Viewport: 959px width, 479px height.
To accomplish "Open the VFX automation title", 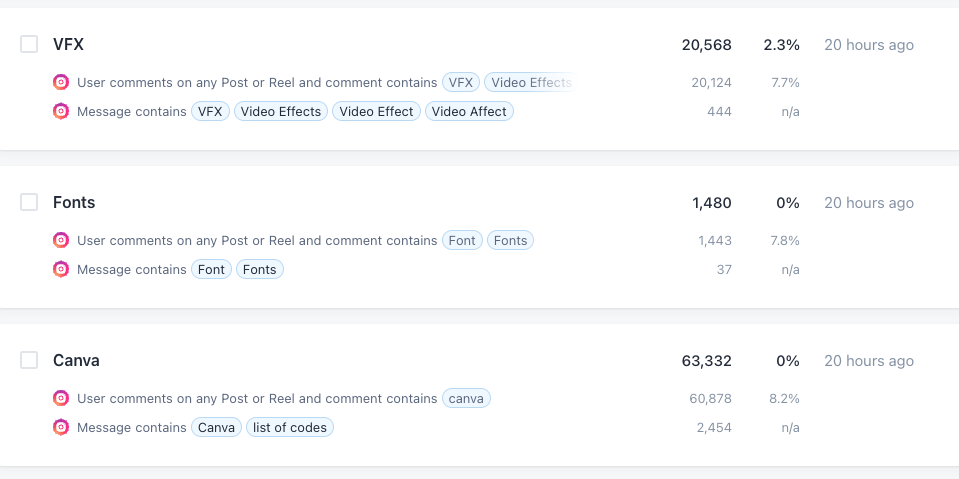I will 68,45.
